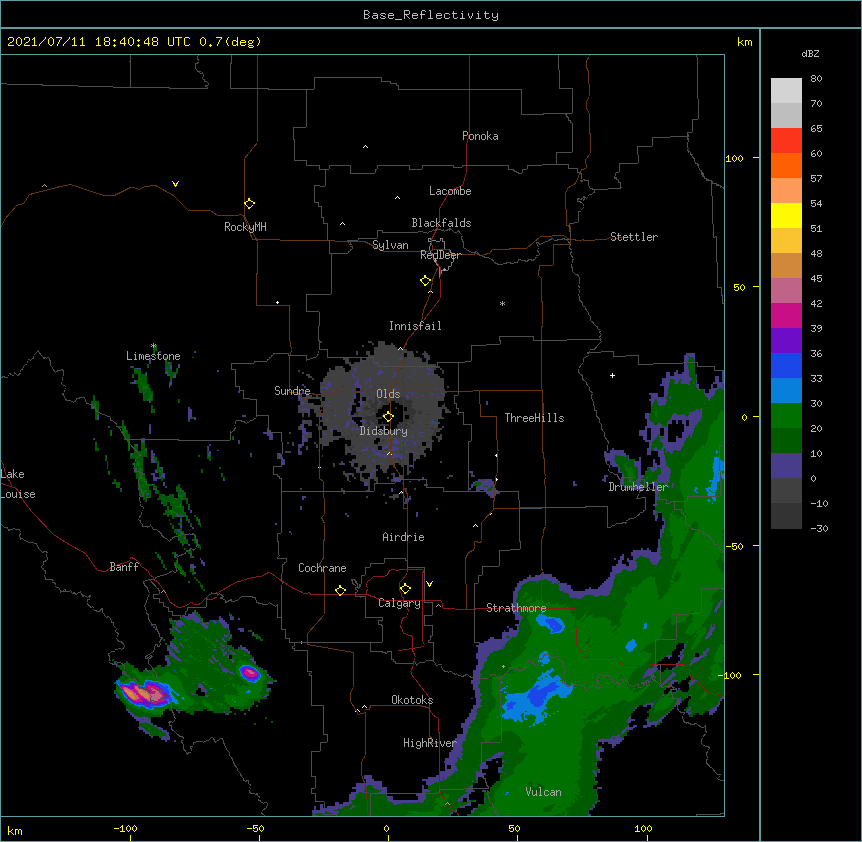Click the white asterisk marker east of Innisfail

click(x=502, y=303)
